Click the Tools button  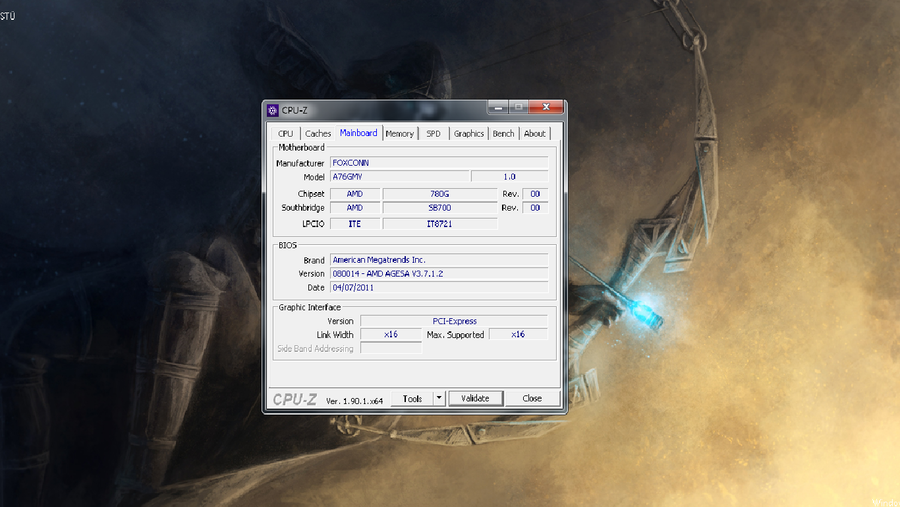[412, 398]
